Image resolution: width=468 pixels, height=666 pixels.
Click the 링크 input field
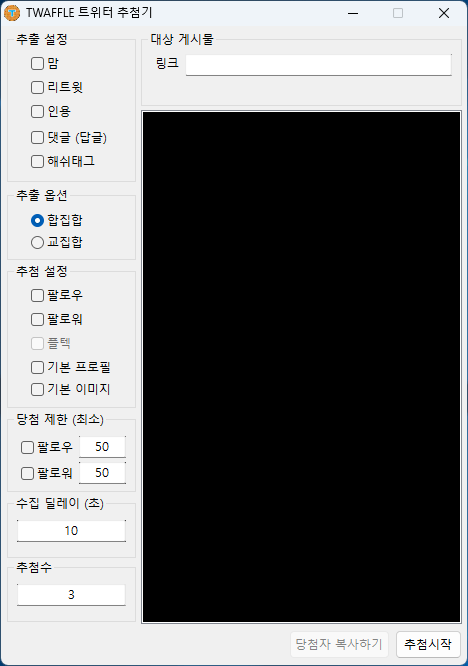[319, 65]
